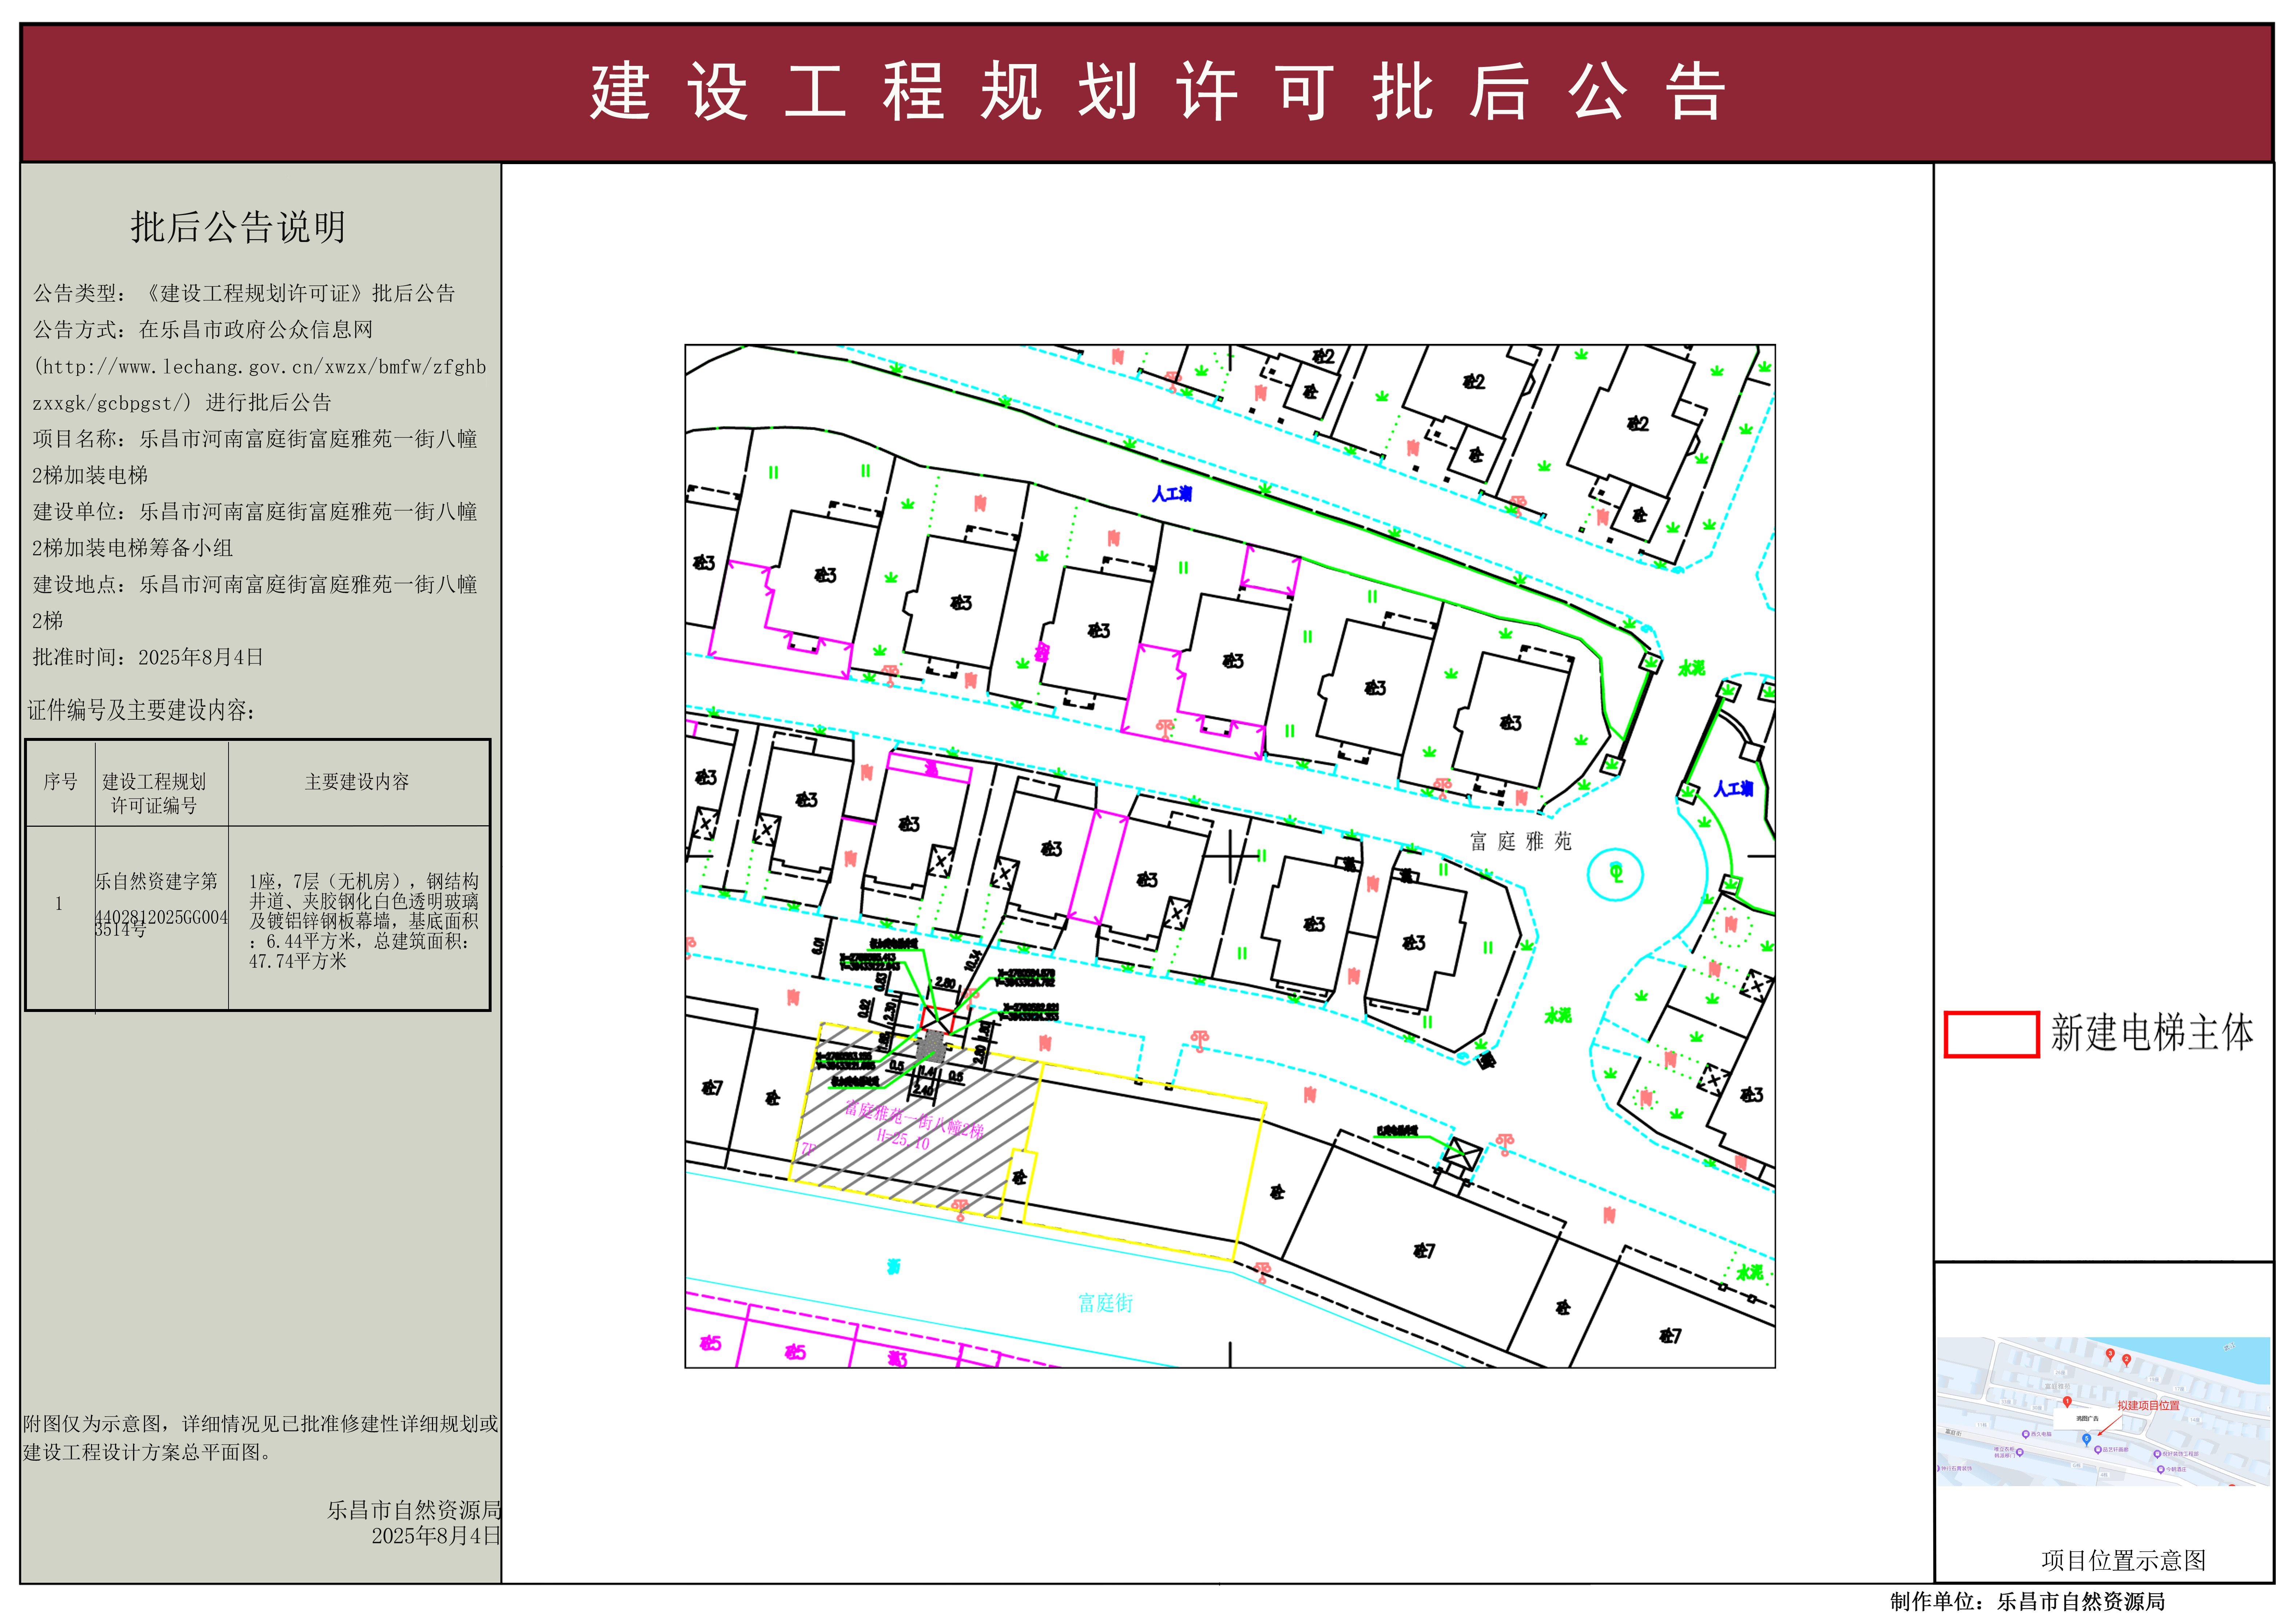Click the content cell starting 1座，7层
This screenshot has height=1624, width=2295.
[x=364, y=921]
